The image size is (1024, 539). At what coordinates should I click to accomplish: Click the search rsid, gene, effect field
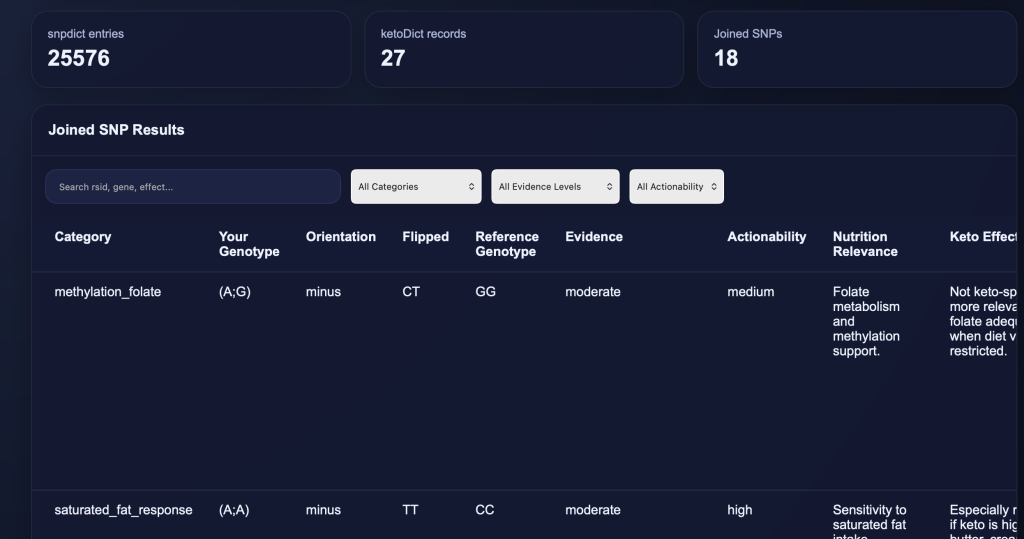pyautogui.click(x=192, y=187)
